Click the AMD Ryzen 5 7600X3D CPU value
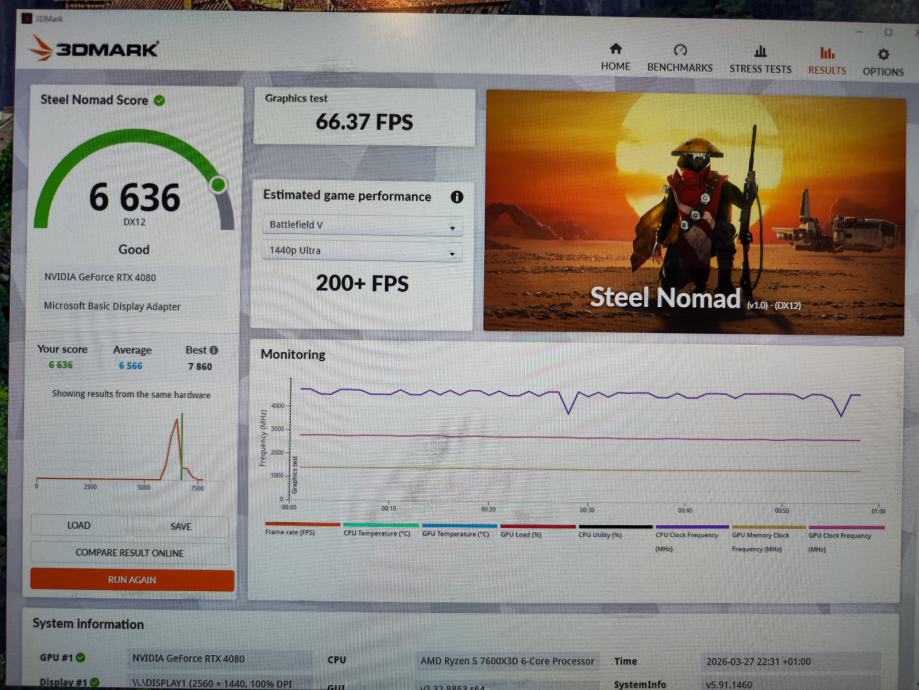The image size is (919, 690). point(507,661)
